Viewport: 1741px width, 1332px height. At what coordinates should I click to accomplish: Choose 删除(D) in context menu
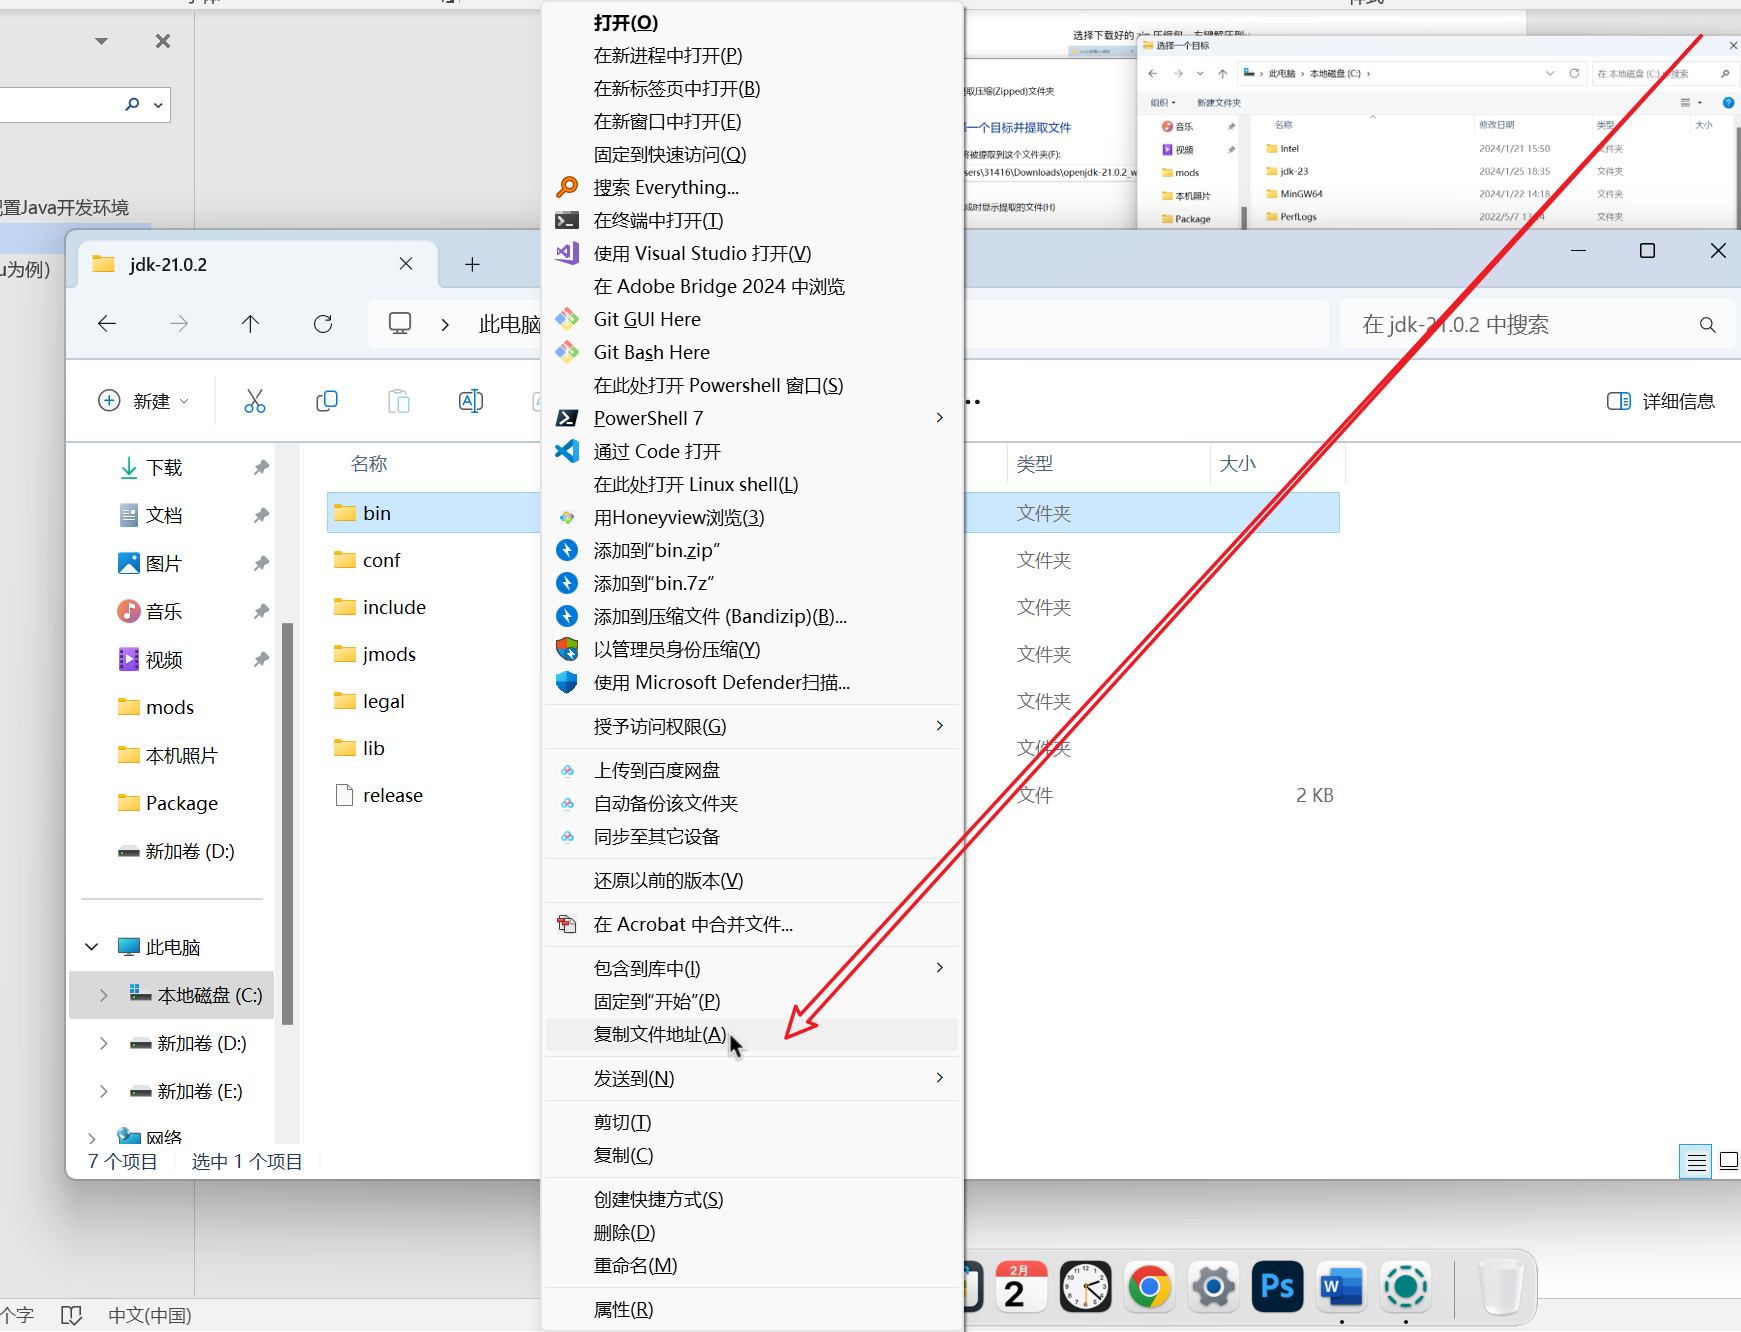(x=752, y=1232)
